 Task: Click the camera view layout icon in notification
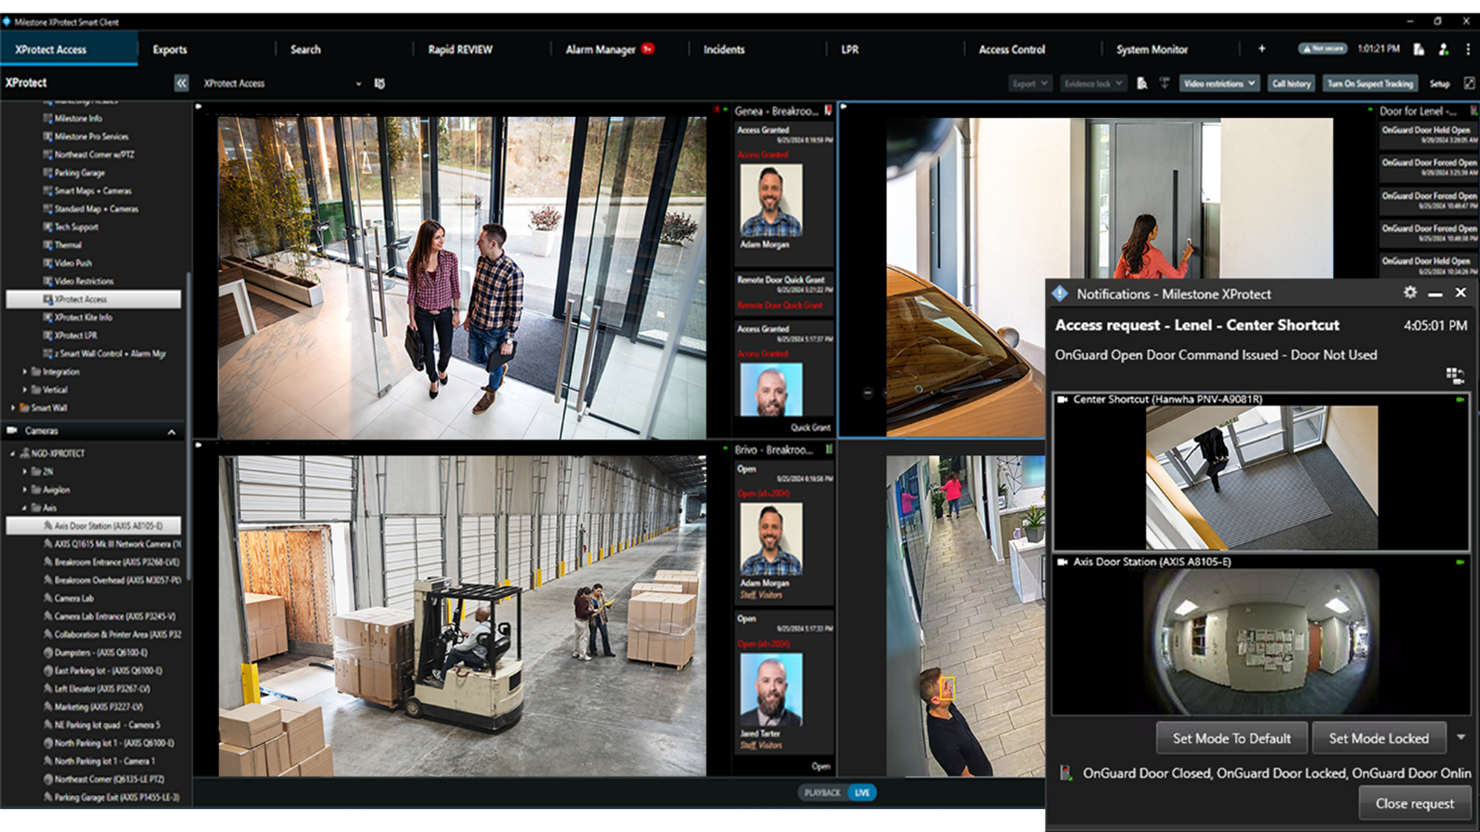[1455, 376]
